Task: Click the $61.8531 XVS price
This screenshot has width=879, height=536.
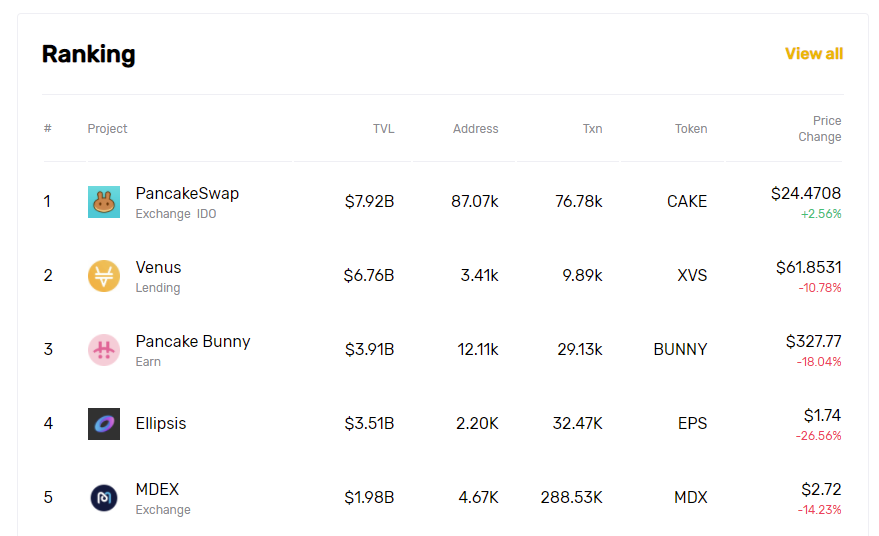Action: coord(808,267)
